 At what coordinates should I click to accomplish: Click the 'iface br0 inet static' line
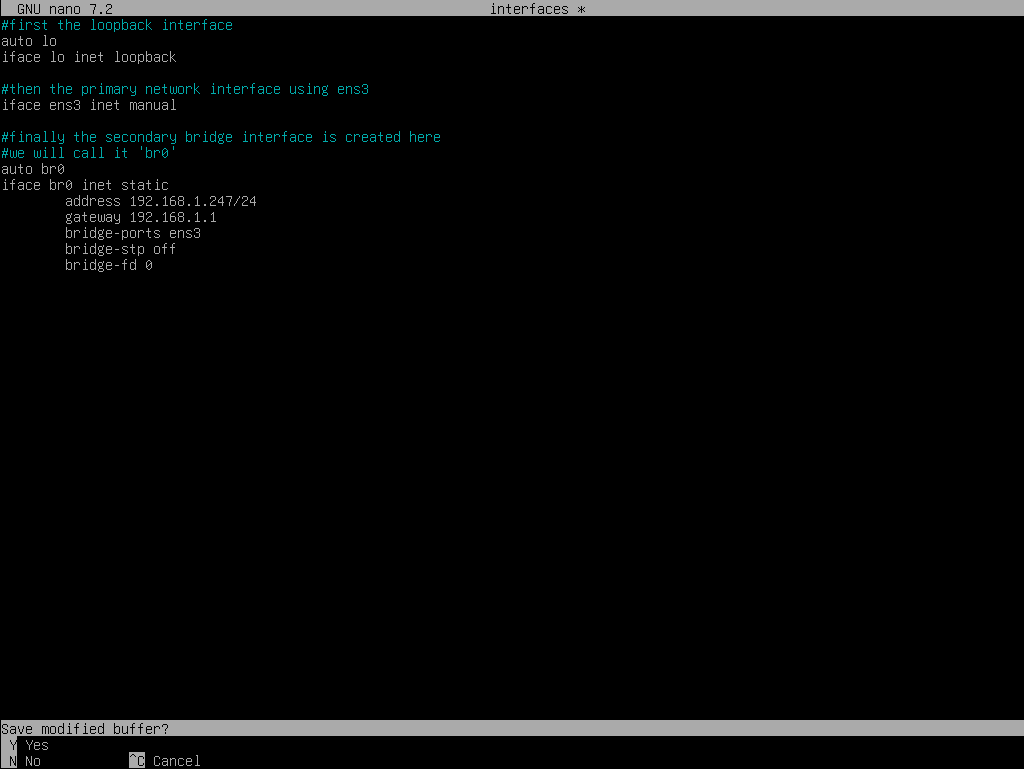[85, 185]
